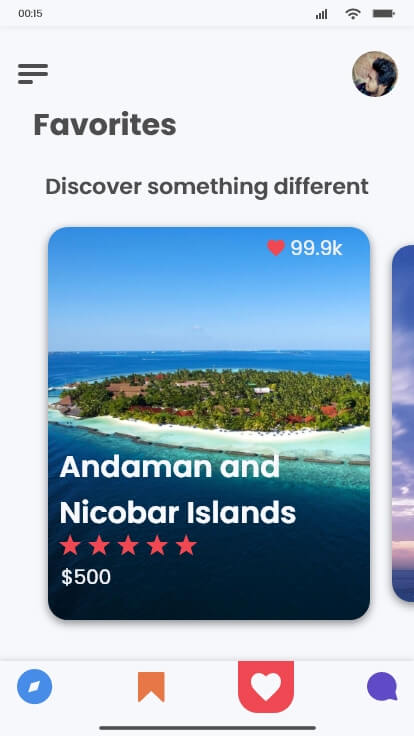Click the battery status icon
Viewport: 414px width, 736px height.
click(x=384, y=14)
